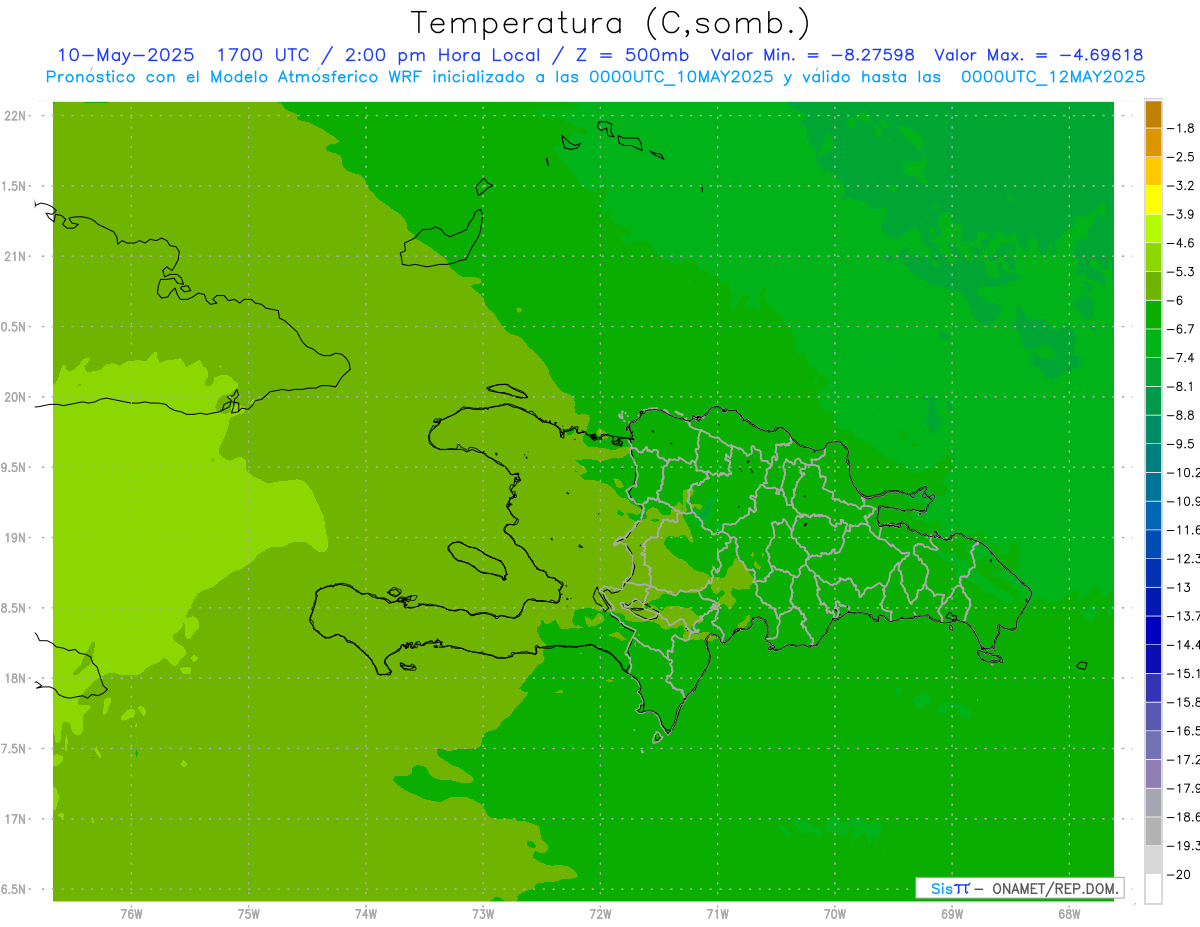Image resolution: width=1200 pixels, height=927 pixels.
Task: Click the 21N latitude axis label
Action: 14,256
